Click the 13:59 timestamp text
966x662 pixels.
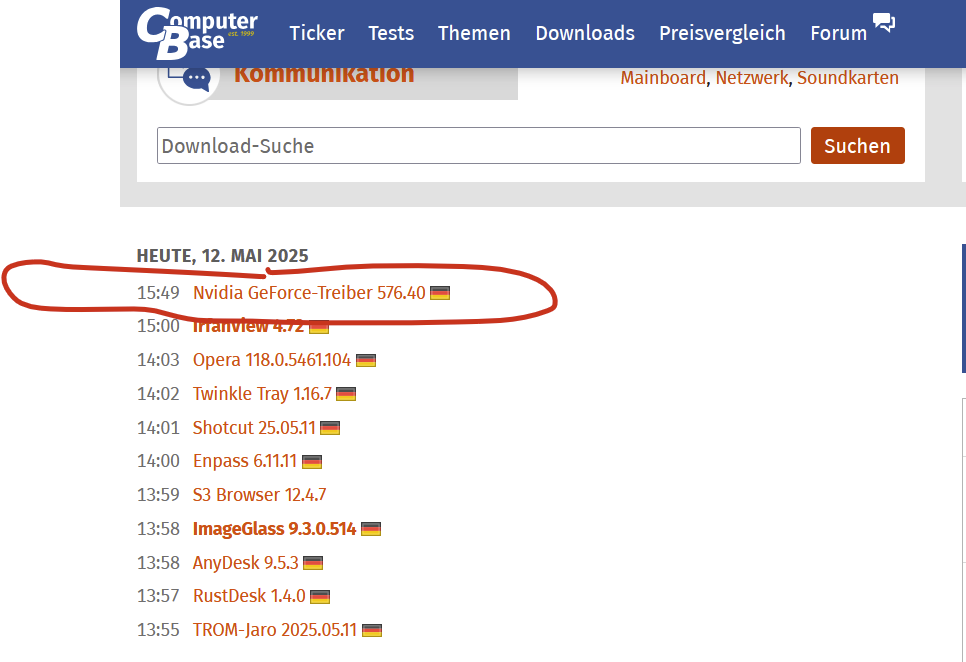coord(158,494)
